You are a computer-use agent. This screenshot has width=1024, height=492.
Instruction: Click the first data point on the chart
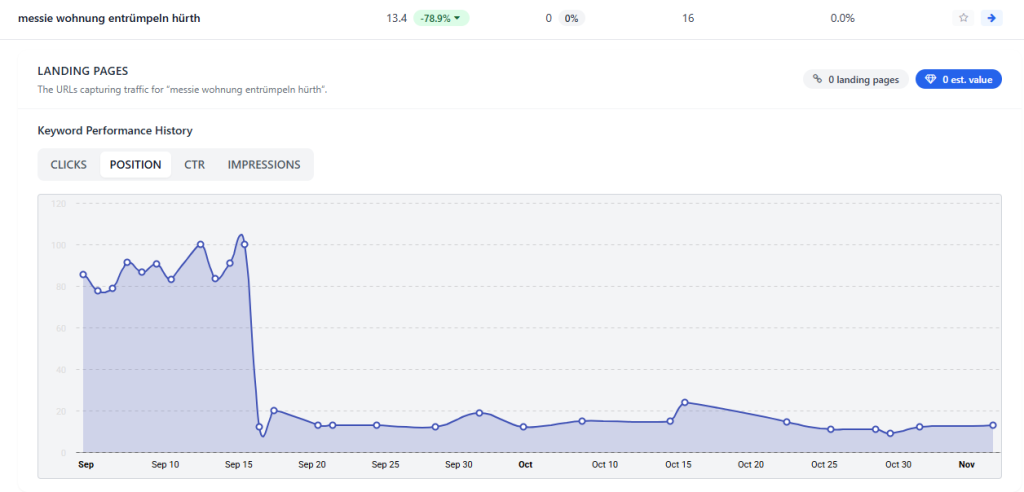(83, 274)
